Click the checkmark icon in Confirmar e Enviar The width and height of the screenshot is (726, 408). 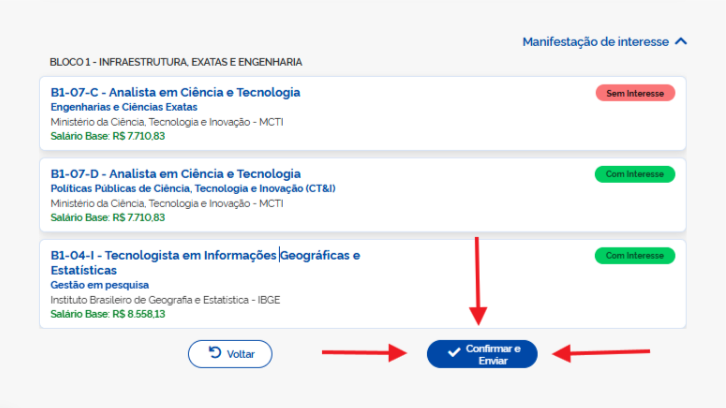click(454, 354)
